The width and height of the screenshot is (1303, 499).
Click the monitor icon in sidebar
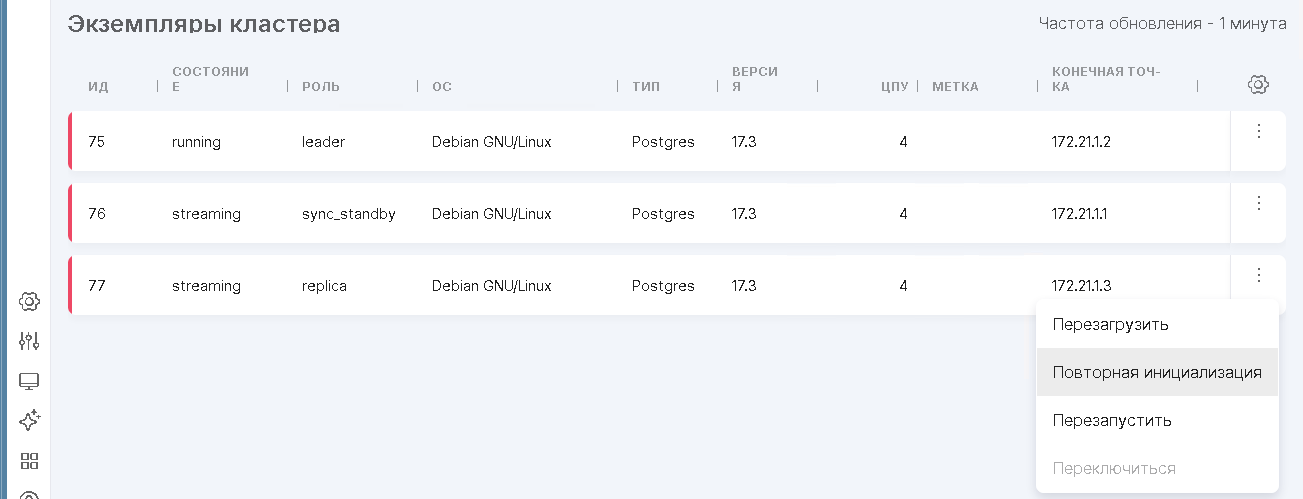tap(29, 381)
